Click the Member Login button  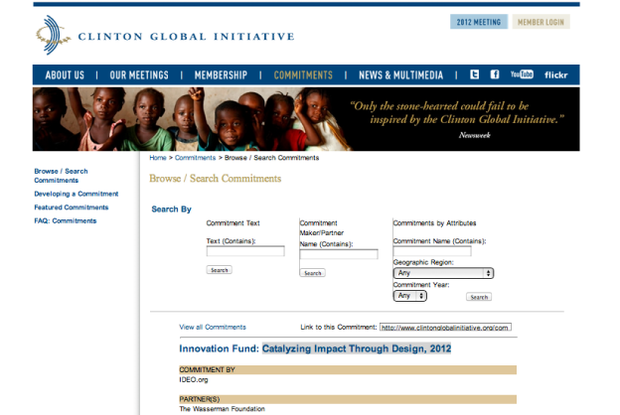(541, 22)
